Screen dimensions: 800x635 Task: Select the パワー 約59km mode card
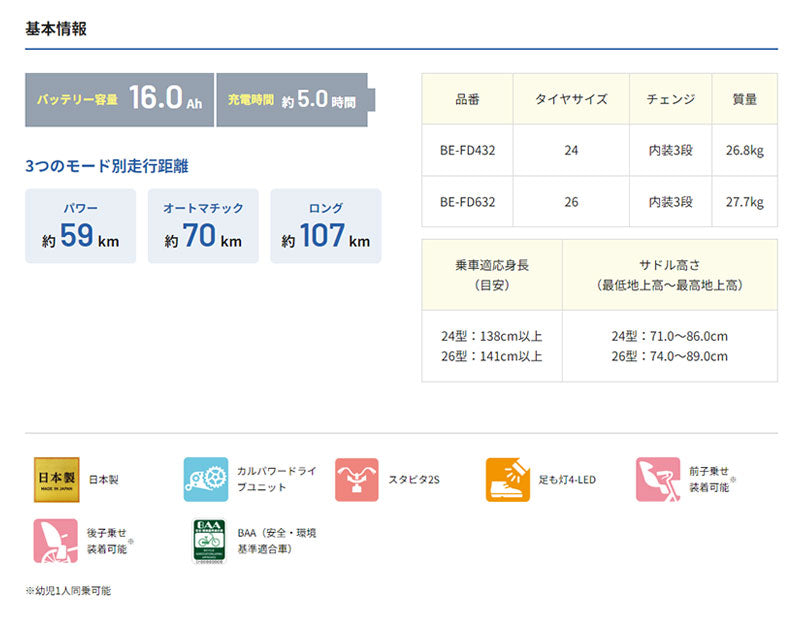point(80,226)
